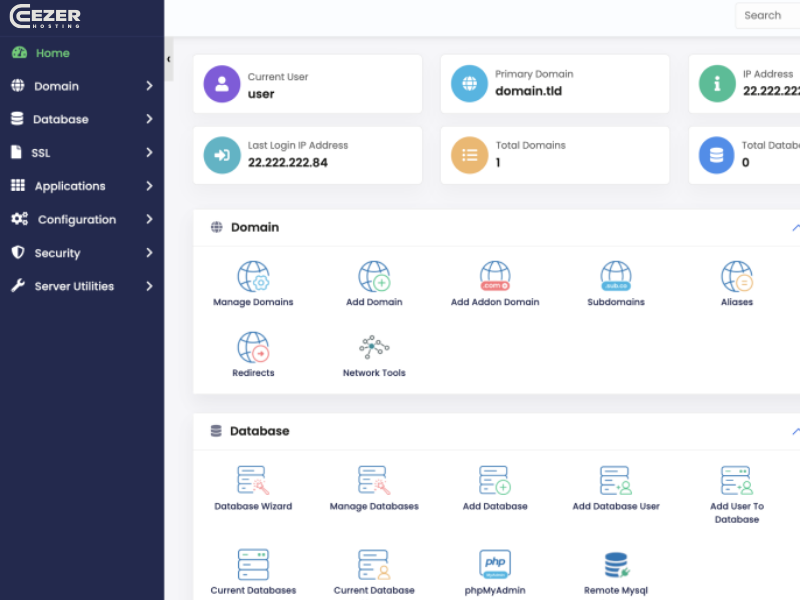Select Add Database User

tap(615, 487)
